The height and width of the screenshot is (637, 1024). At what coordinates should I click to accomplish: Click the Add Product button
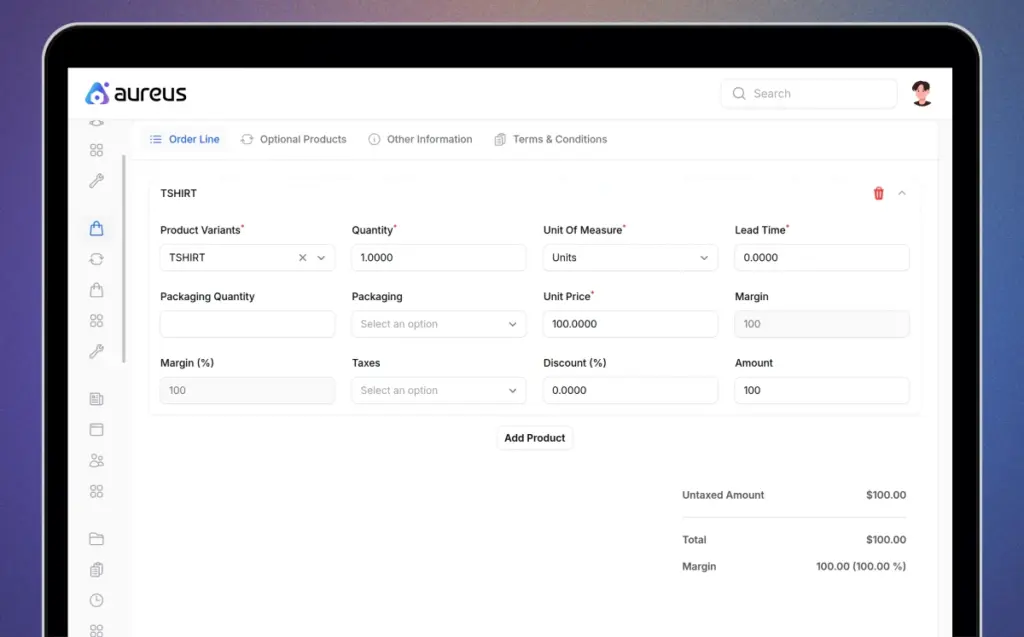[534, 438]
